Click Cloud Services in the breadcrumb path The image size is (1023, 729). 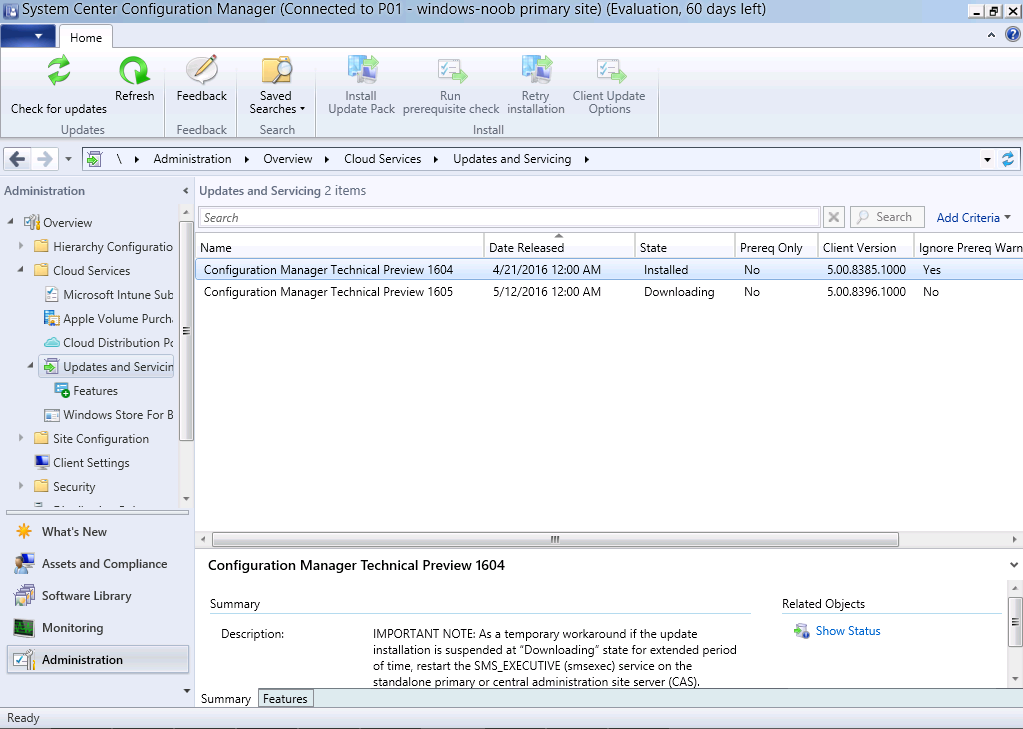[382, 159]
